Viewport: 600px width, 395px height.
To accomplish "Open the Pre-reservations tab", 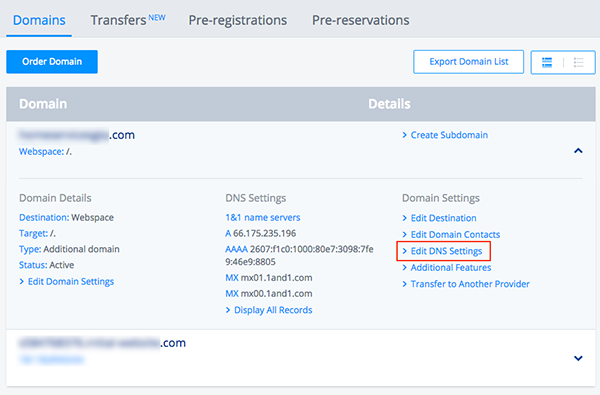I will coord(360,20).
